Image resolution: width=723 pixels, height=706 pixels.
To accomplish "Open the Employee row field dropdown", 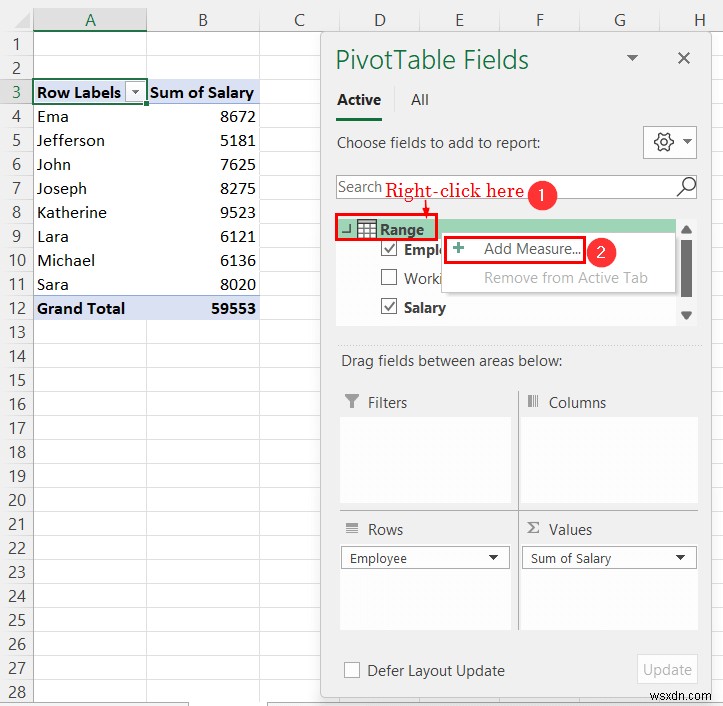I will click(x=493, y=558).
